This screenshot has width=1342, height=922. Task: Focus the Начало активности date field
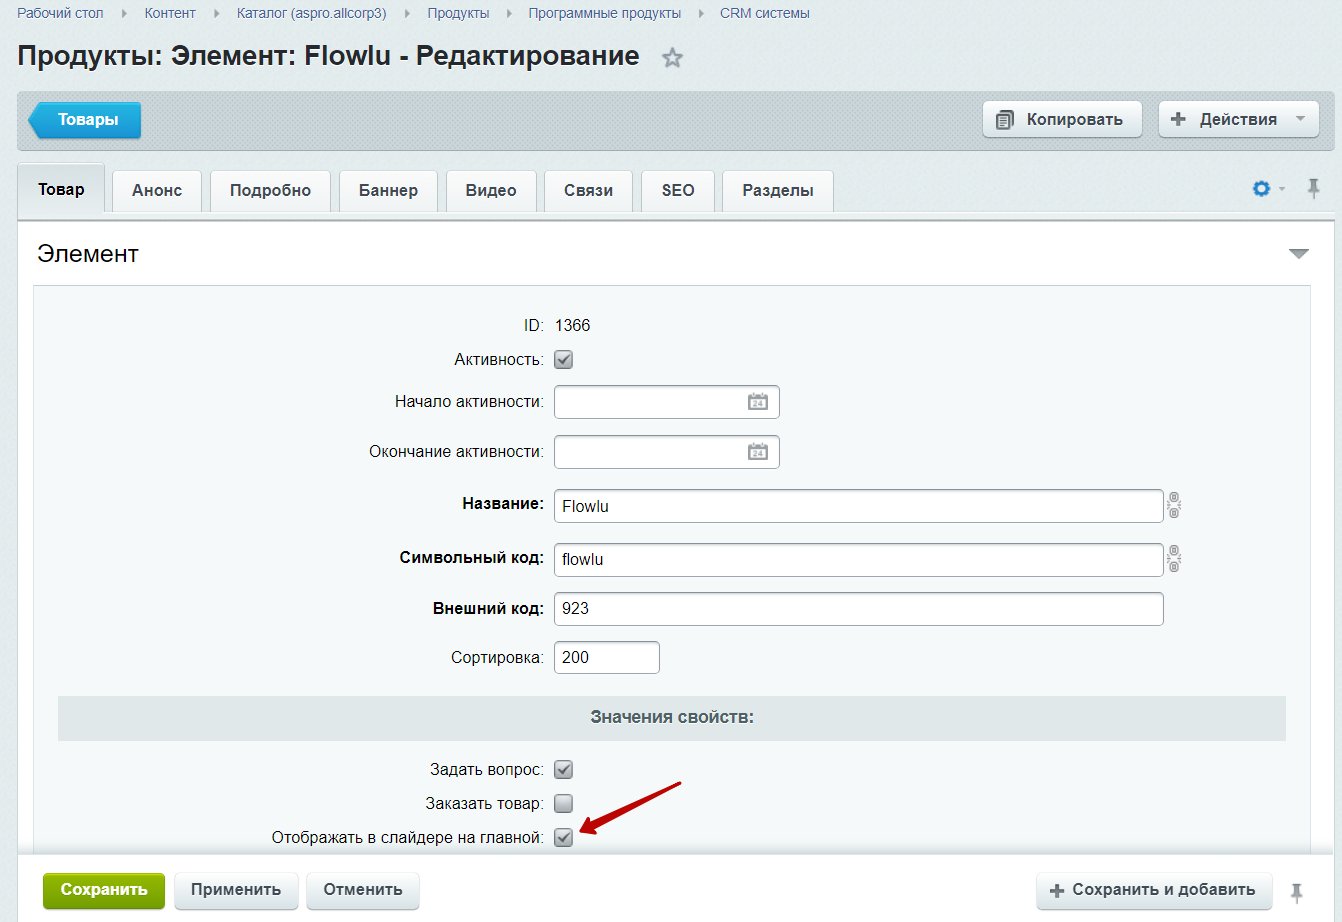pyautogui.click(x=667, y=402)
